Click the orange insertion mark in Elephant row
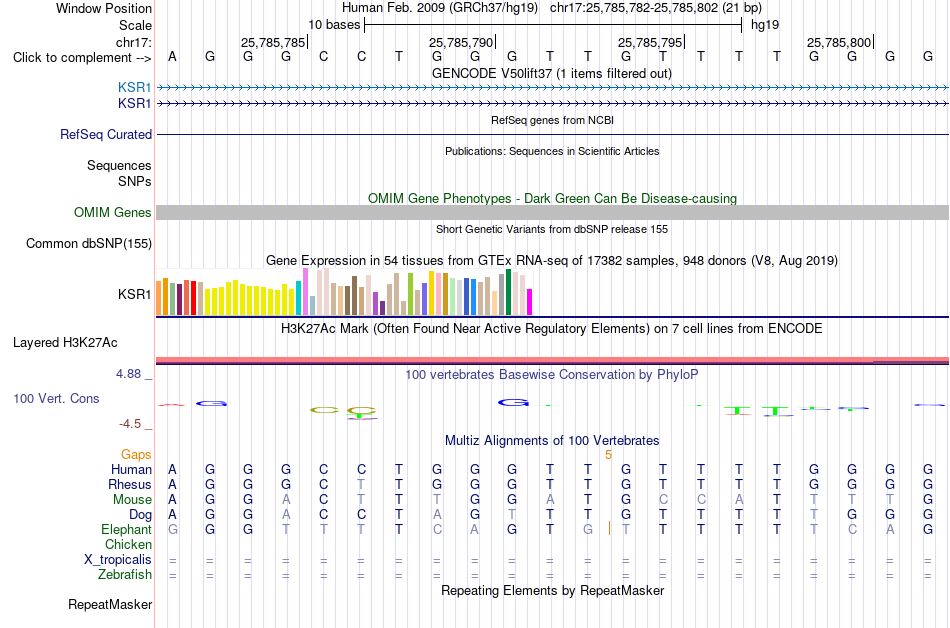Screen dimensions: 950x628 [609, 528]
